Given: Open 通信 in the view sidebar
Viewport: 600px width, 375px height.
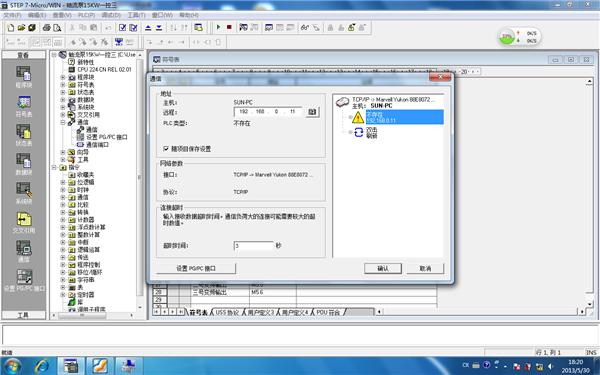Looking at the screenshot, I should (23, 251).
